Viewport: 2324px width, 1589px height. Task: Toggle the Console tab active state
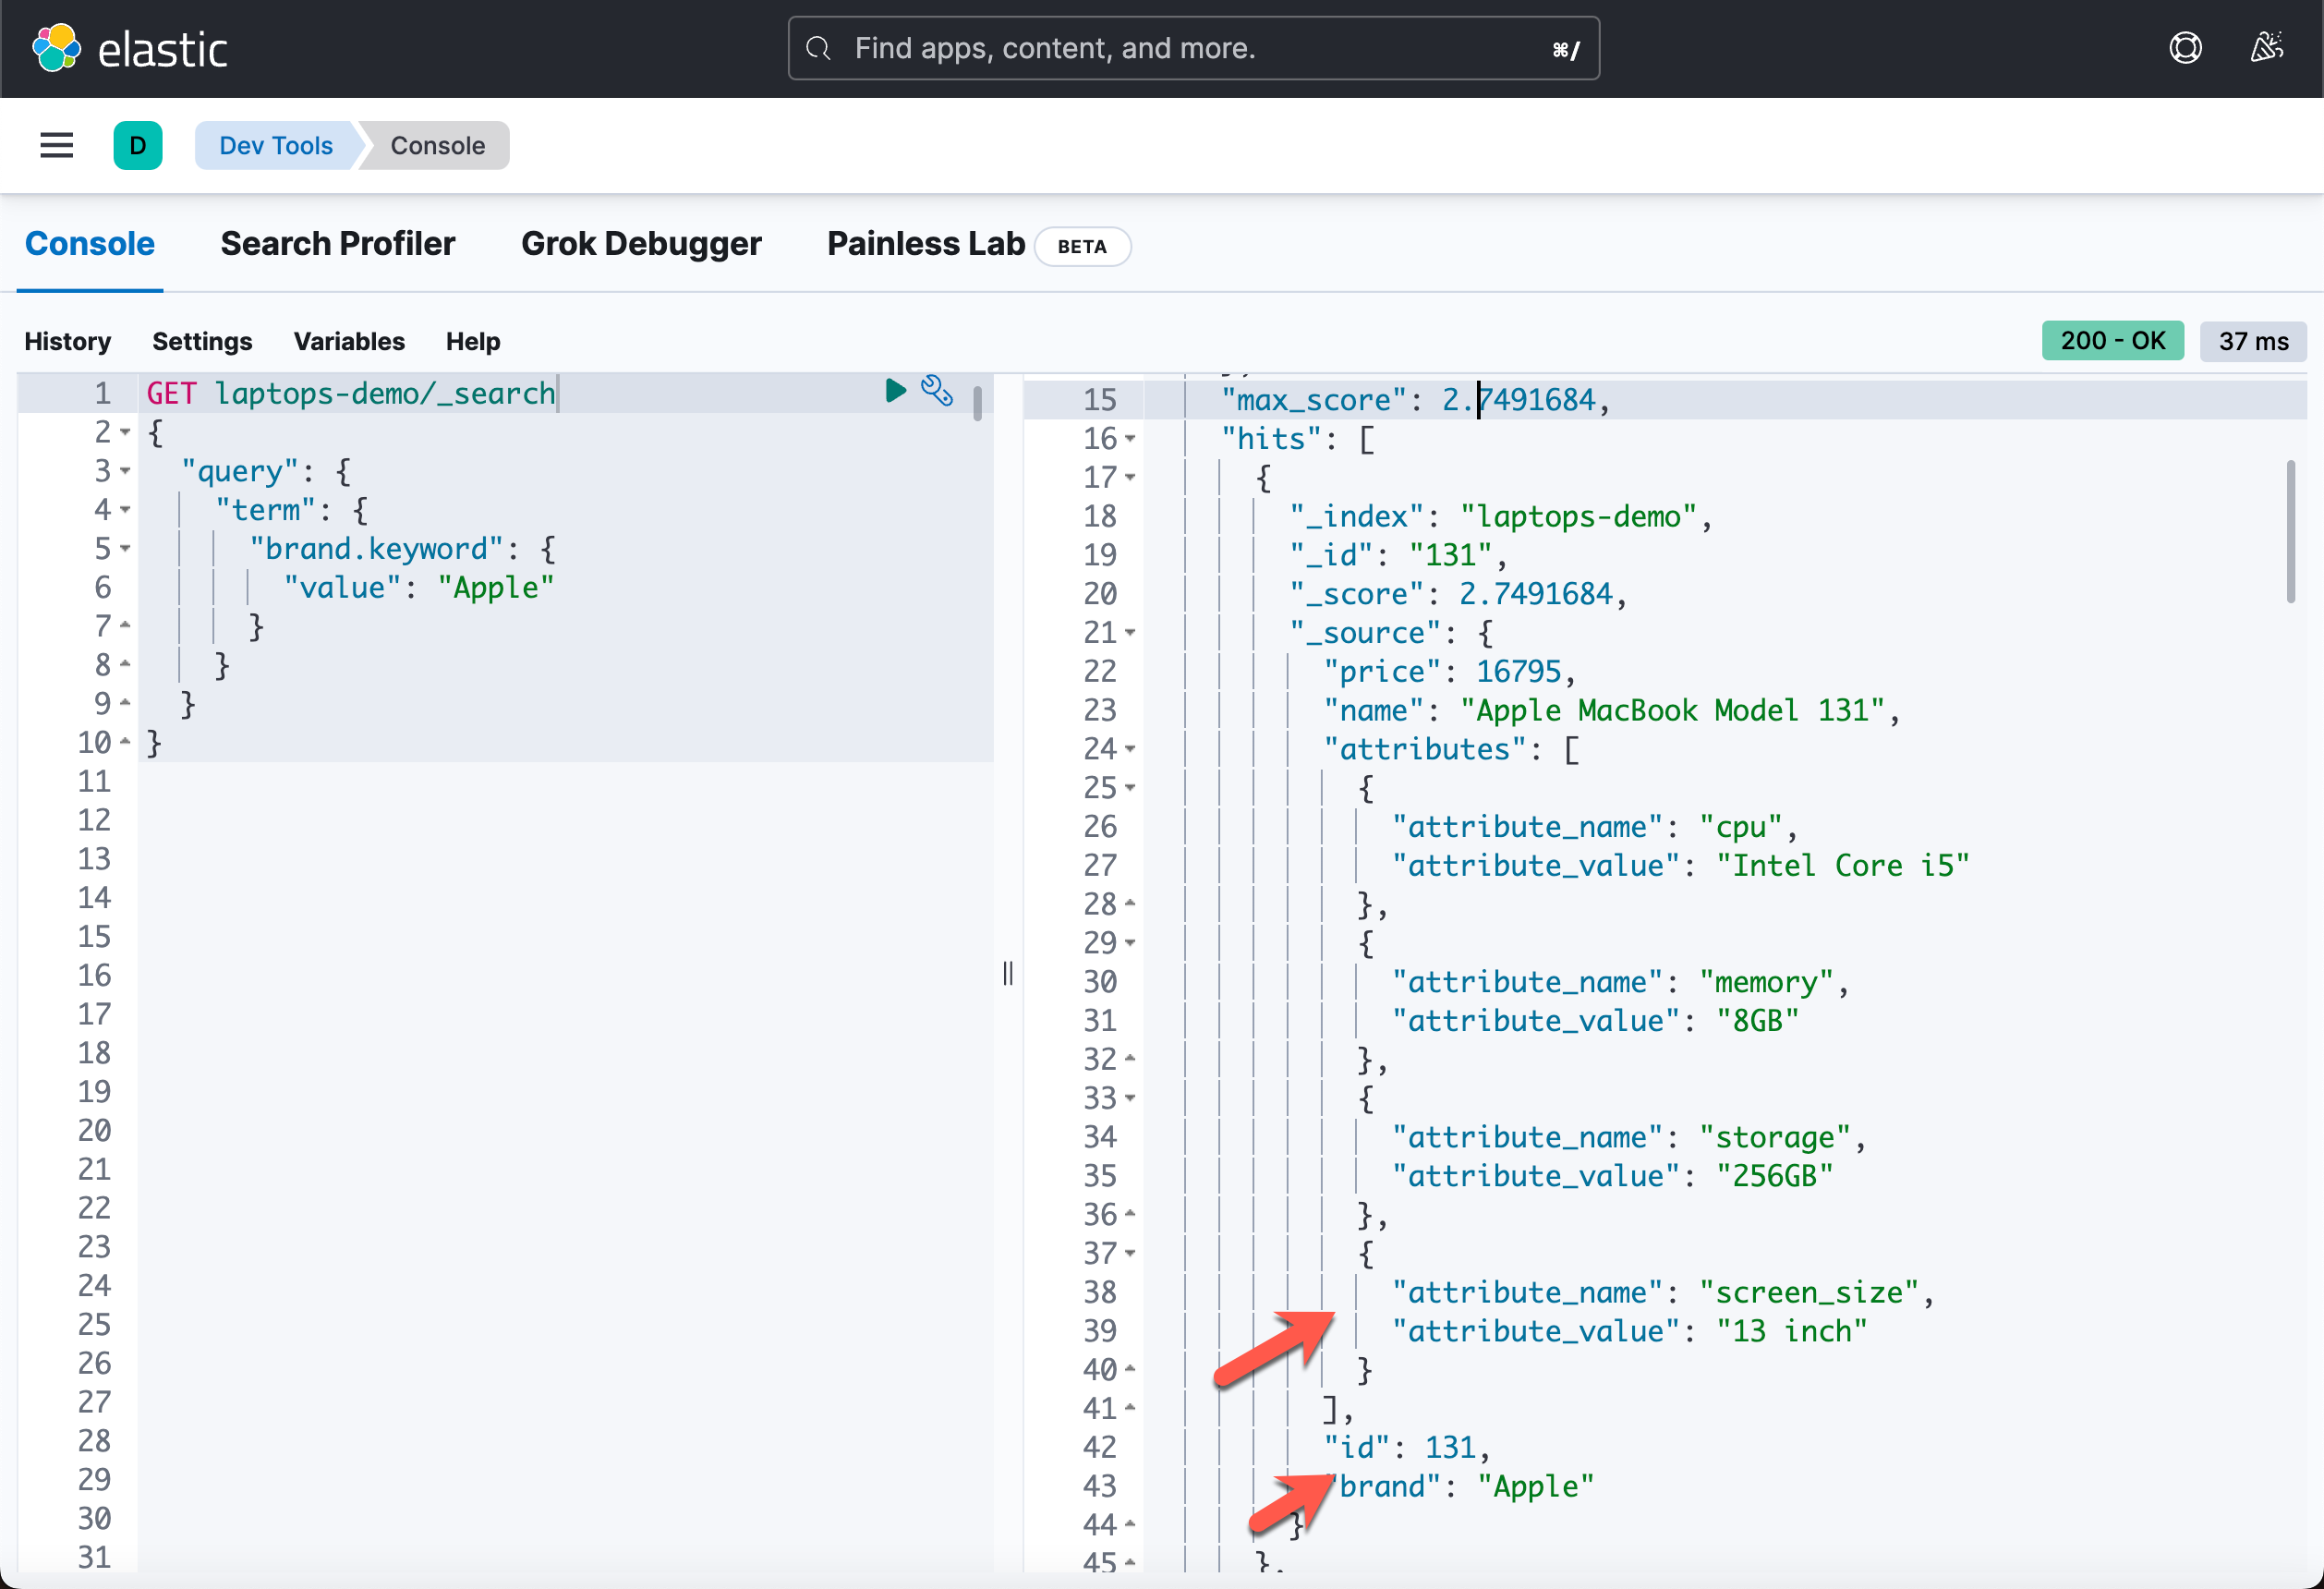coord(91,244)
